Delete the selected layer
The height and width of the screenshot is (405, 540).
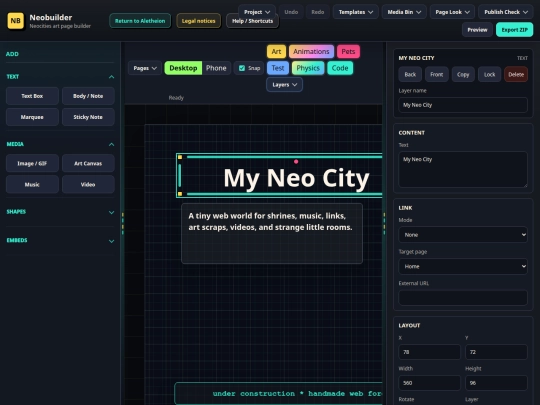(x=516, y=74)
